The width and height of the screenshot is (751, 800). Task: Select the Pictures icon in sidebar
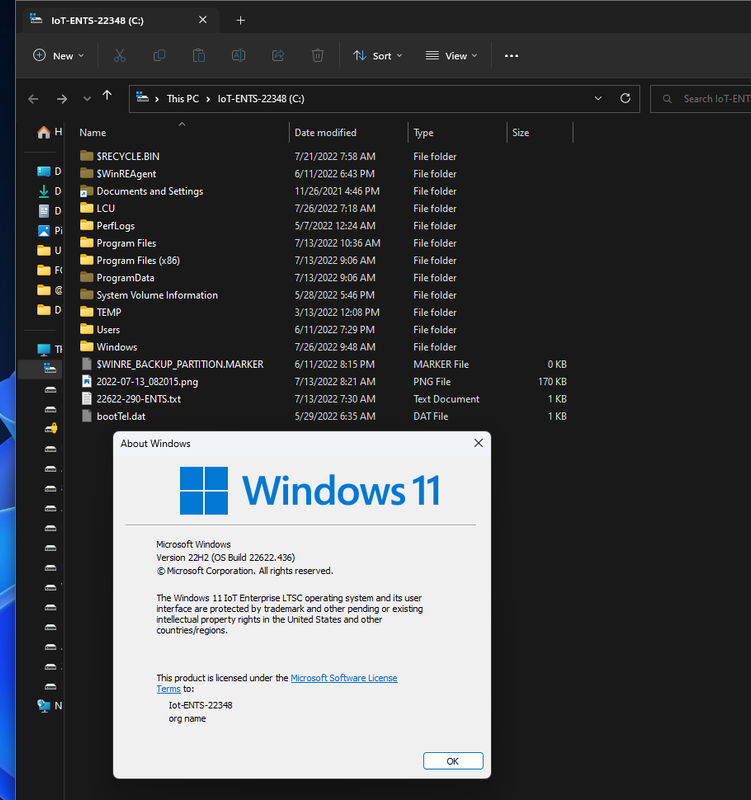44,231
